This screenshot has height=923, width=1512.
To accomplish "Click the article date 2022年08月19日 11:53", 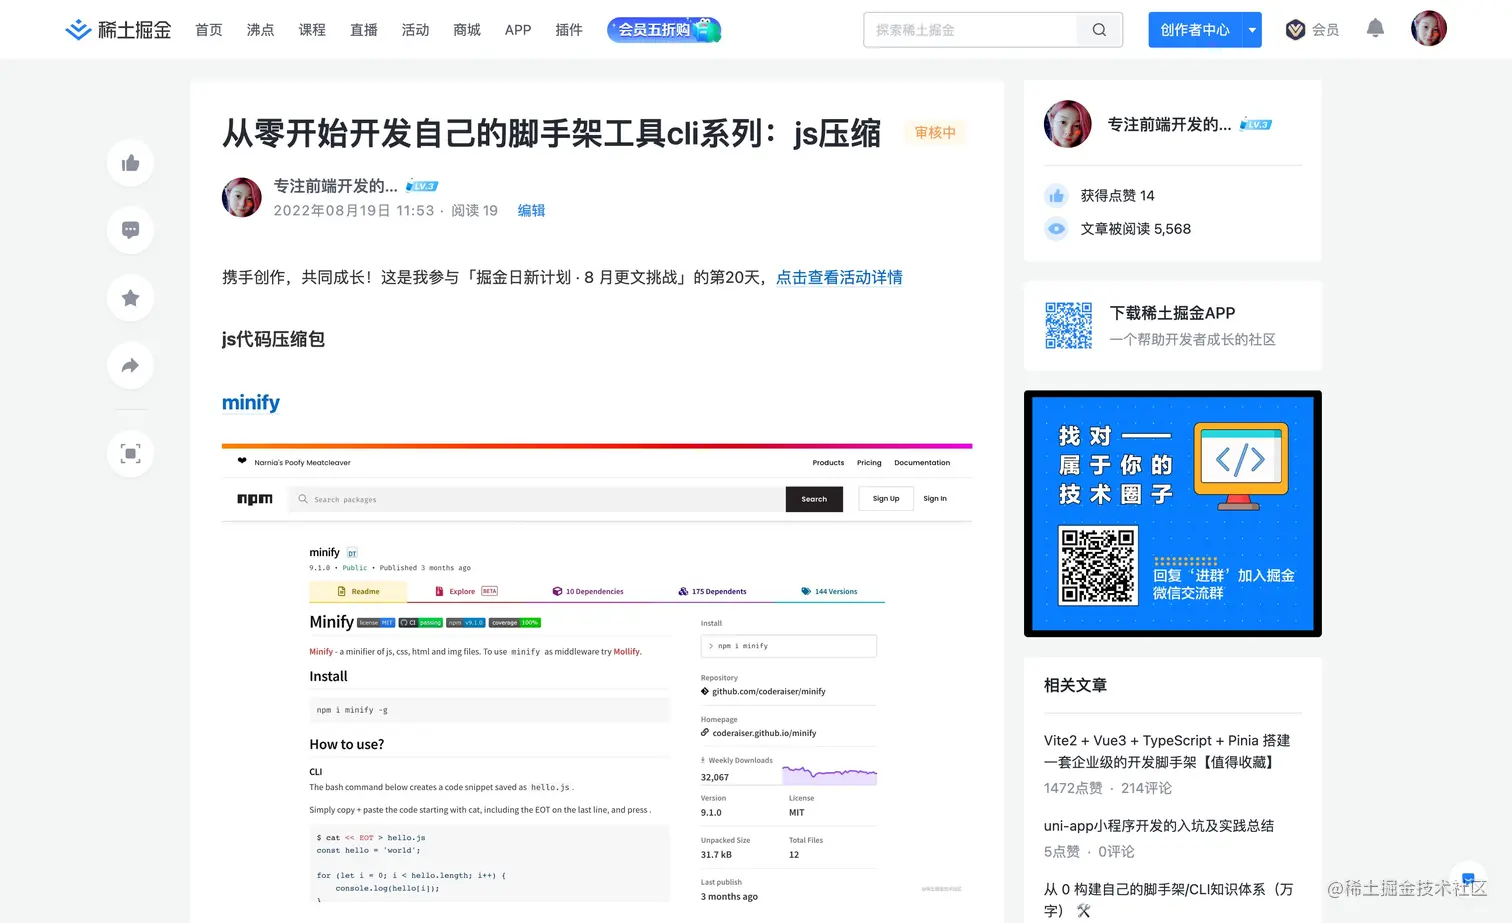I will click(x=354, y=210).
